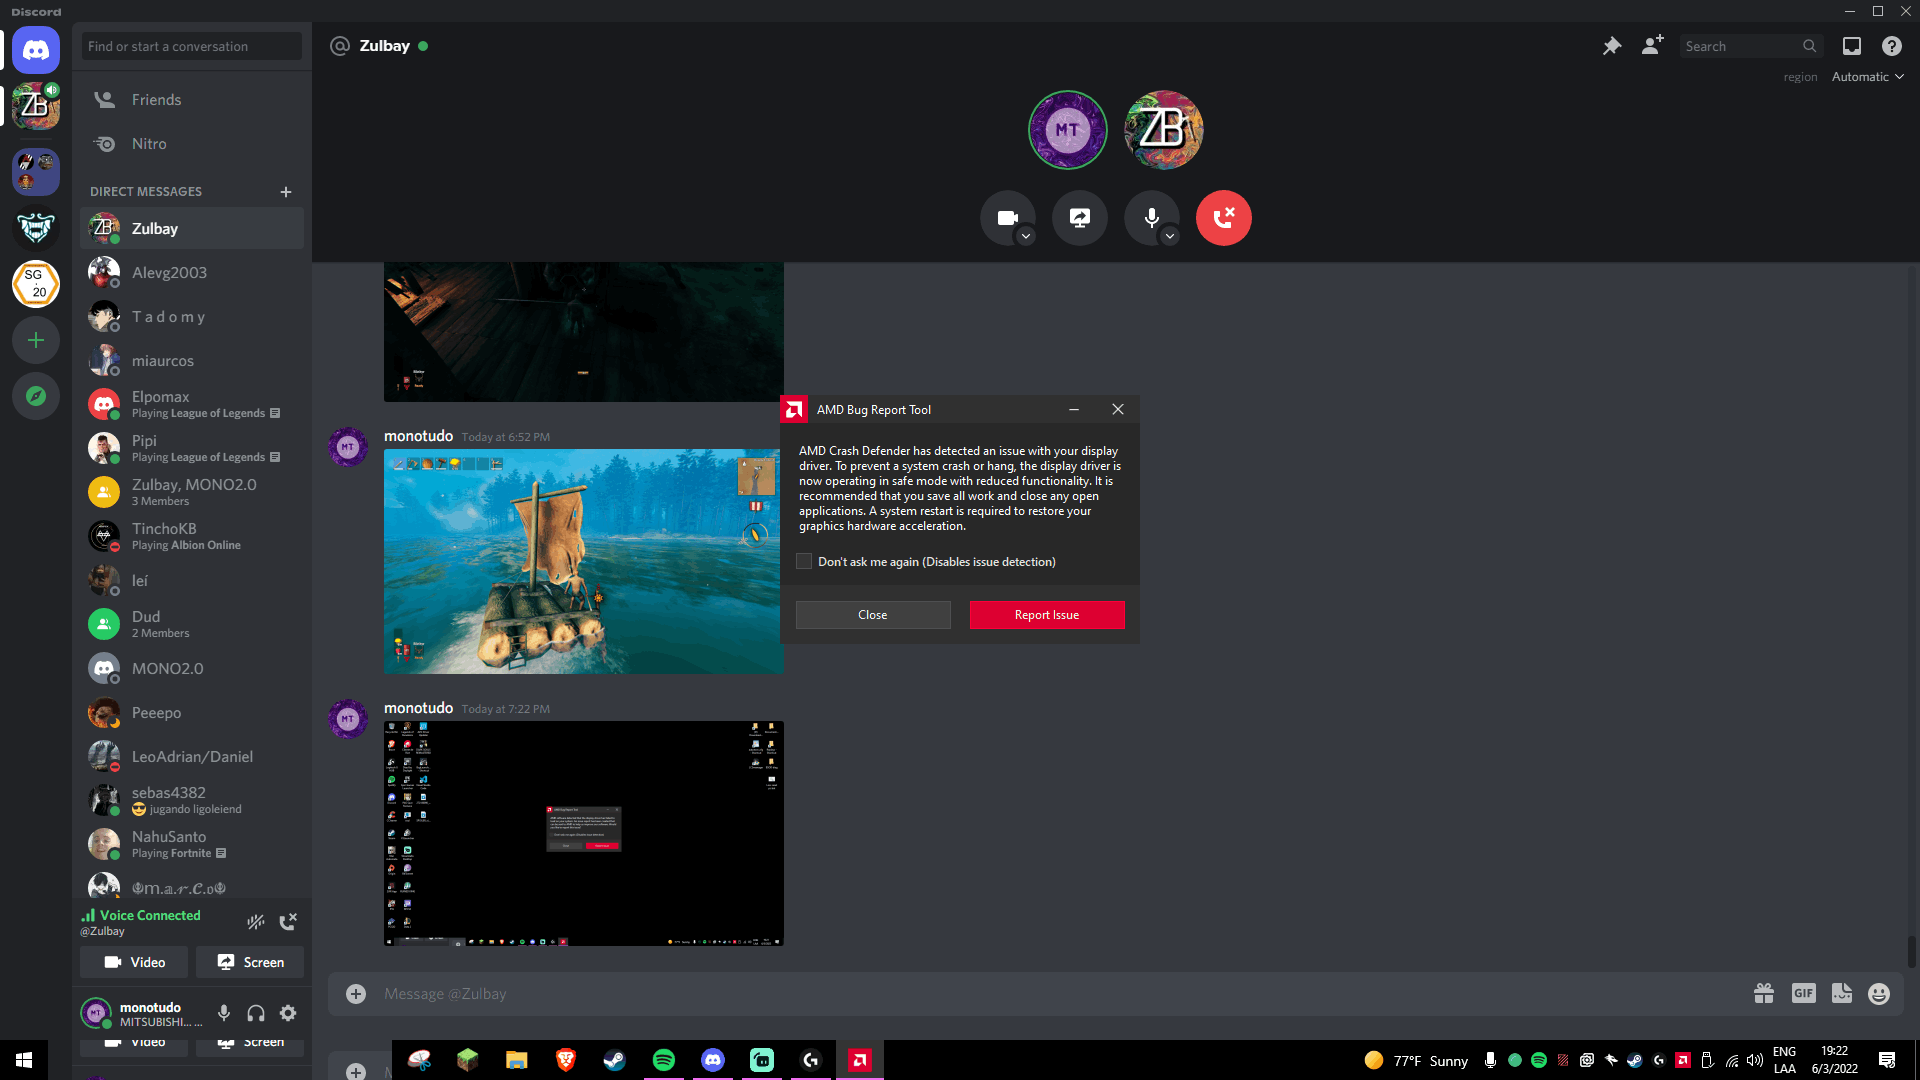Click the Discord camera toggle icon
This screenshot has height=1080, width=1920.
pos(1007,216)
